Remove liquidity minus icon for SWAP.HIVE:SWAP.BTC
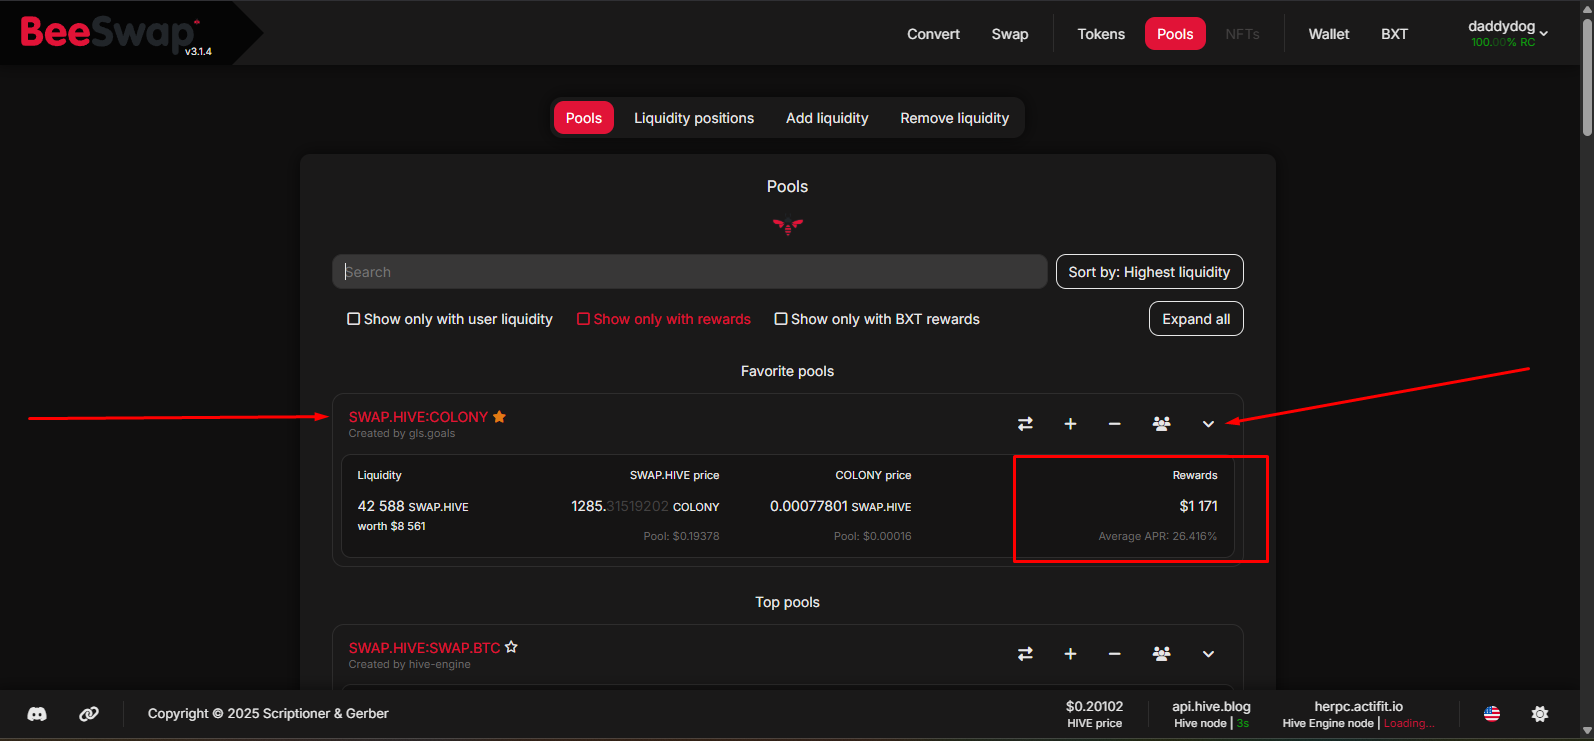 1114,654
